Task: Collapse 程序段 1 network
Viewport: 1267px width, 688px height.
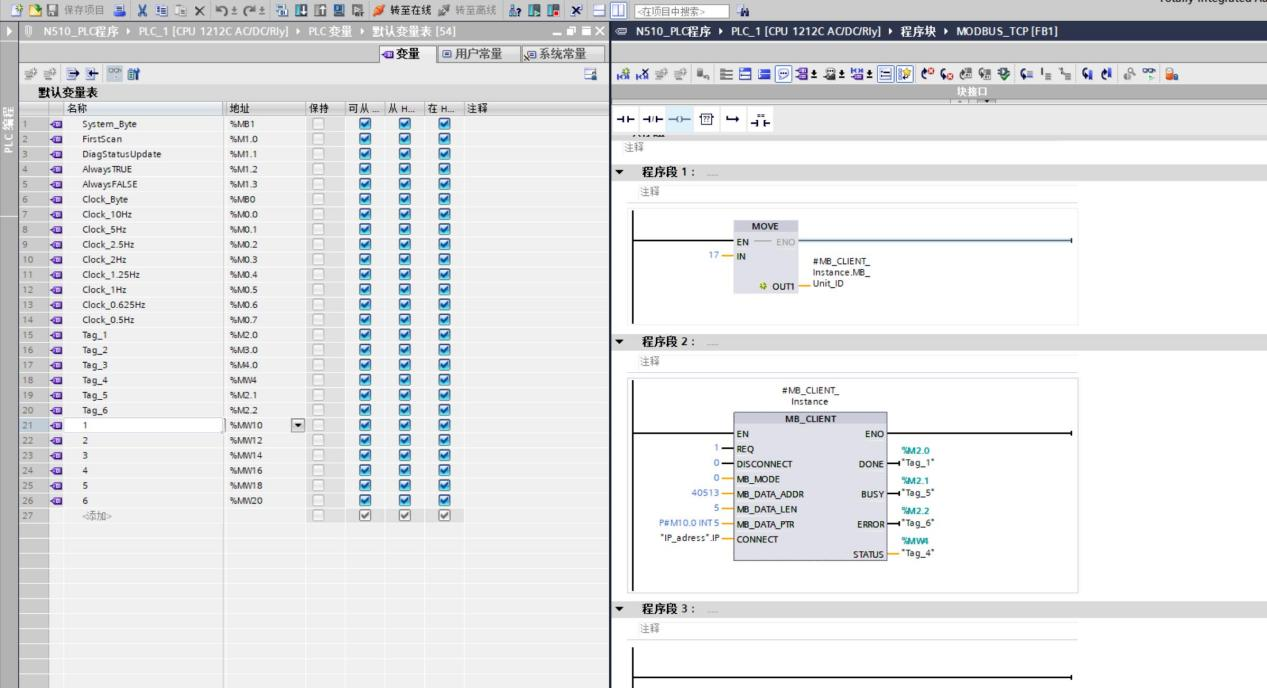Action: pos(621,172)
